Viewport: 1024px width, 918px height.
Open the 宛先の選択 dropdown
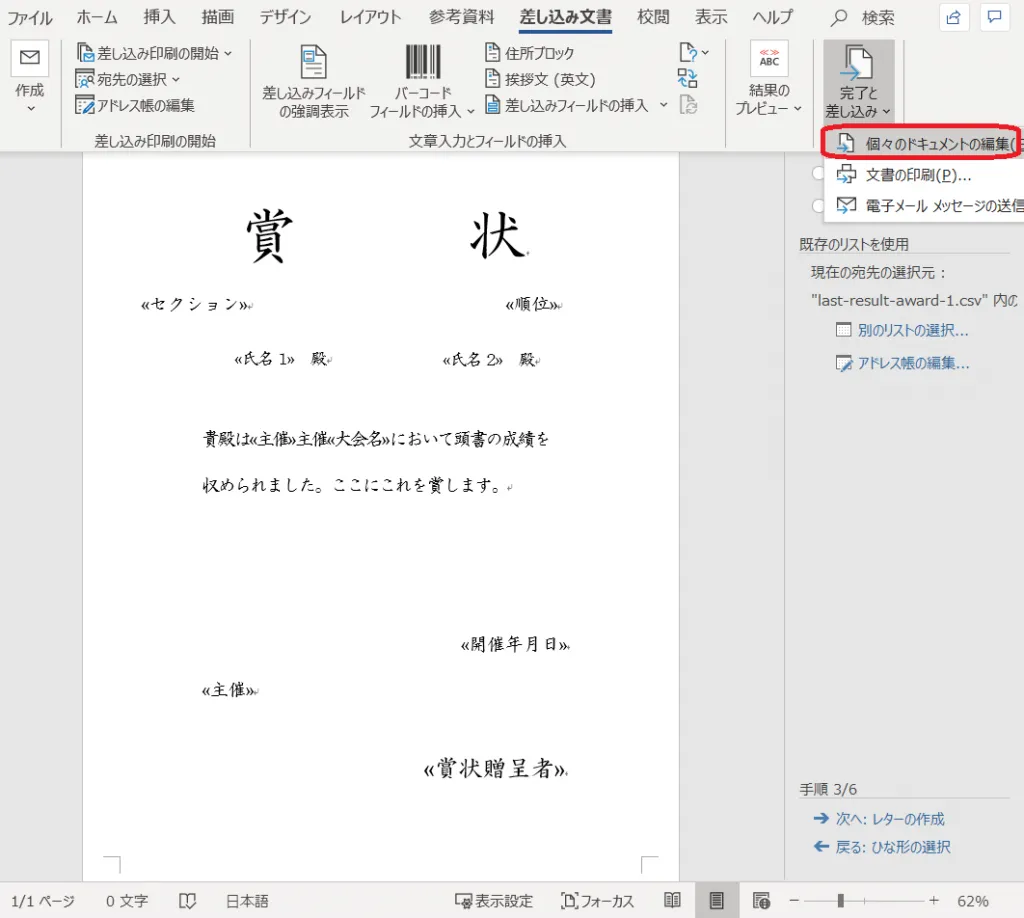(130, 79)
